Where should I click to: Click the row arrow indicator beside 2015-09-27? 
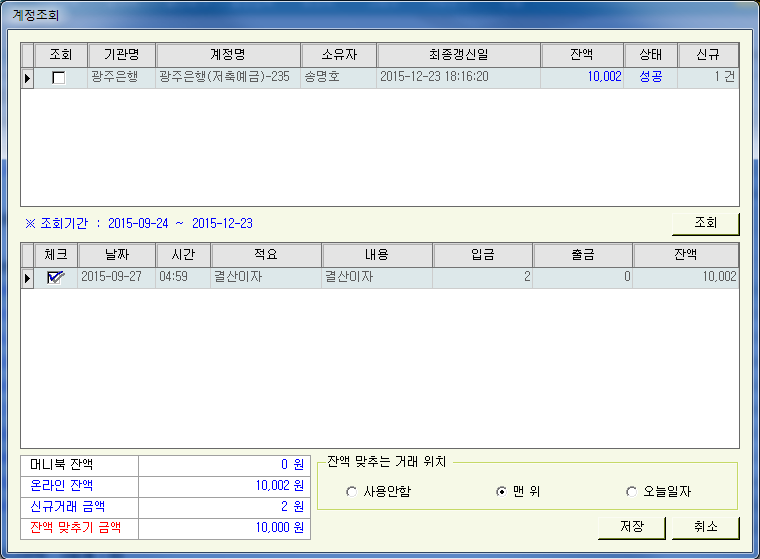[28, 278]
